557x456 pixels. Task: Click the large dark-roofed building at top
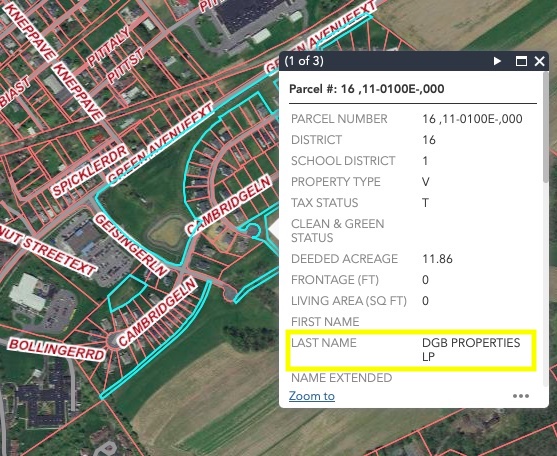[250, 14]
